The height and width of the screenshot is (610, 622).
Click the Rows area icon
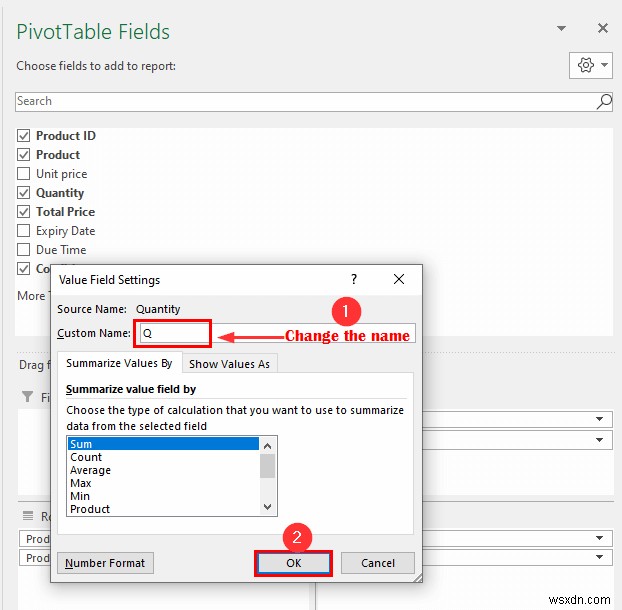tap(28, 516)
